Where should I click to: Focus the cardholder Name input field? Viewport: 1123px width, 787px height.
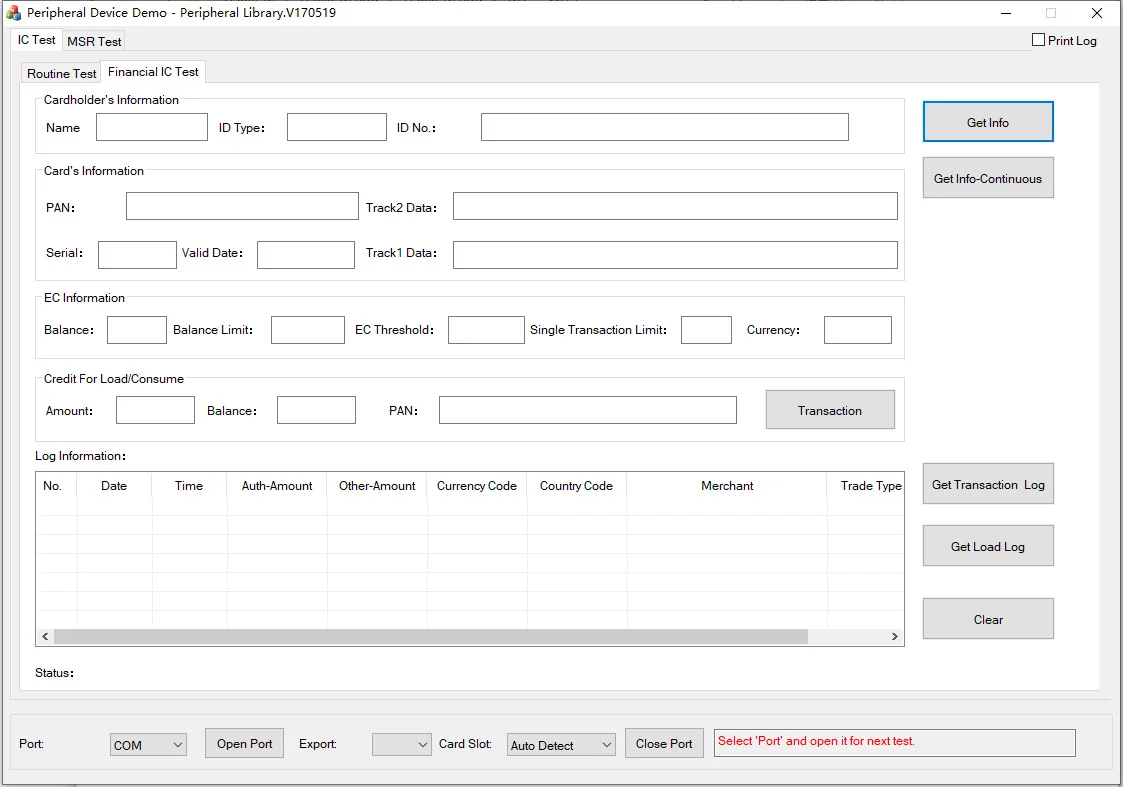click(151, 128)
